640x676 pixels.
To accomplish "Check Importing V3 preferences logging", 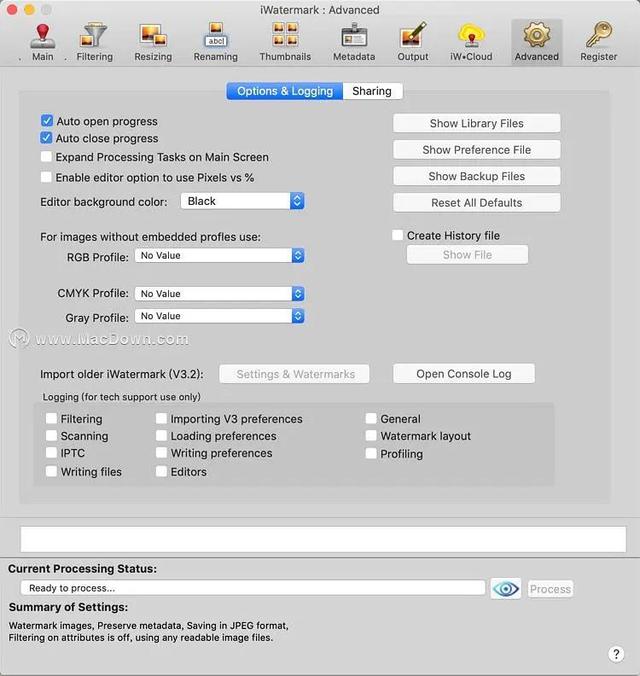I will [x=161, y=418].
